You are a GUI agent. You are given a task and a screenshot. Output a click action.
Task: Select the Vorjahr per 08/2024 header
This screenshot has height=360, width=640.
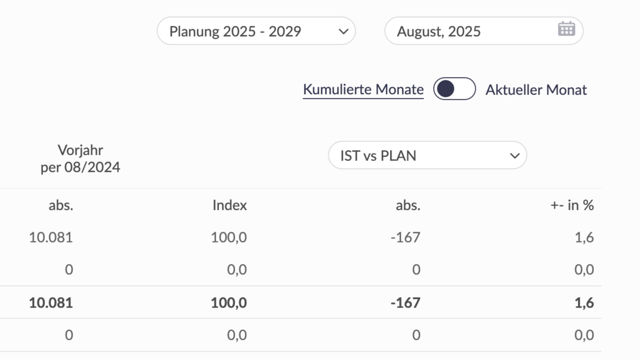[x=80, y=159]
